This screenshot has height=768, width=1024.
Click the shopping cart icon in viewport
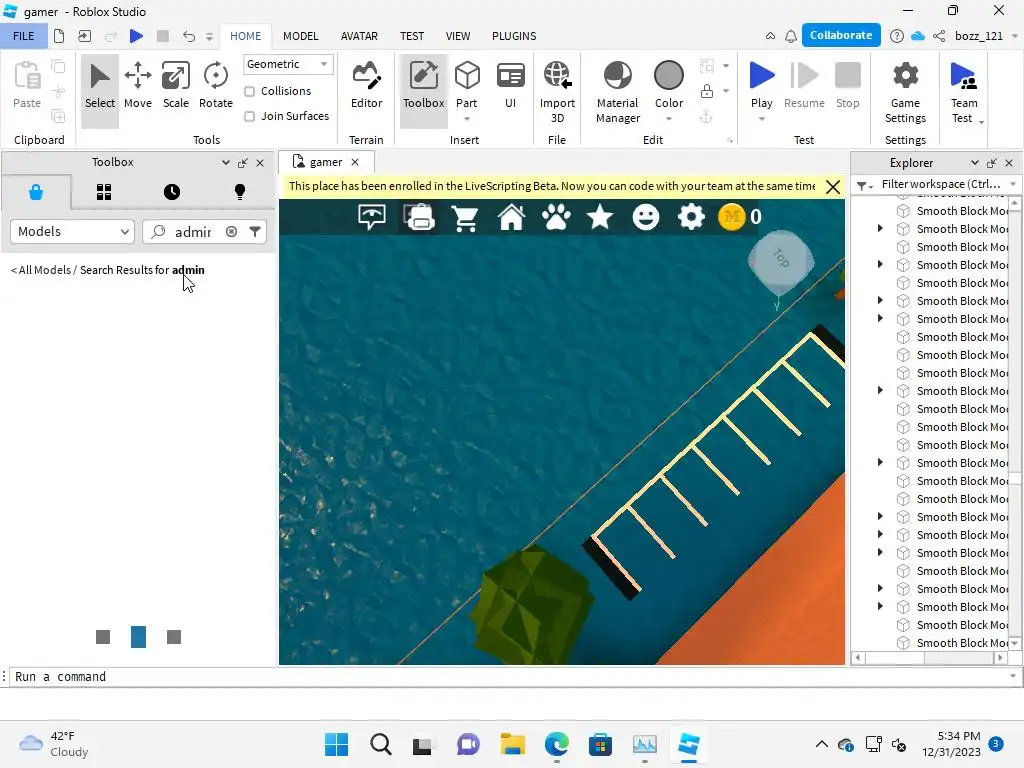click(465, 217)
